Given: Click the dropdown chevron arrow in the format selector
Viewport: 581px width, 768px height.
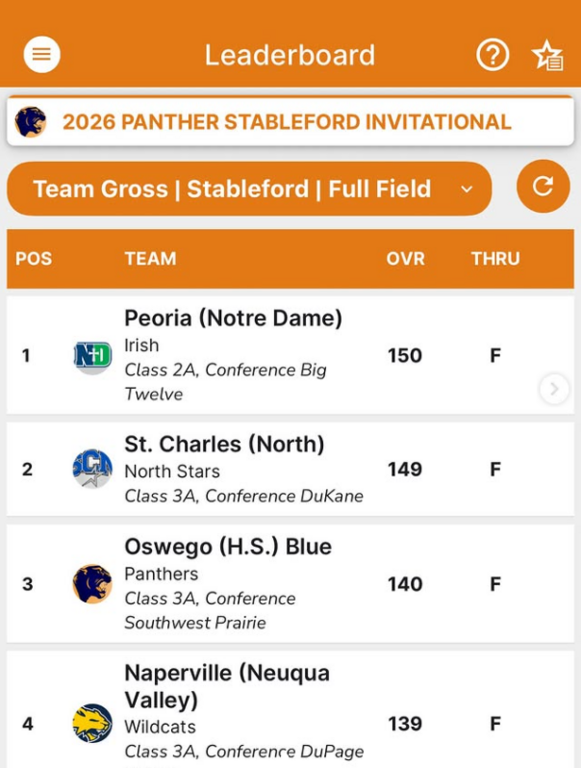Looking at the screenshot, I should 467,189.
